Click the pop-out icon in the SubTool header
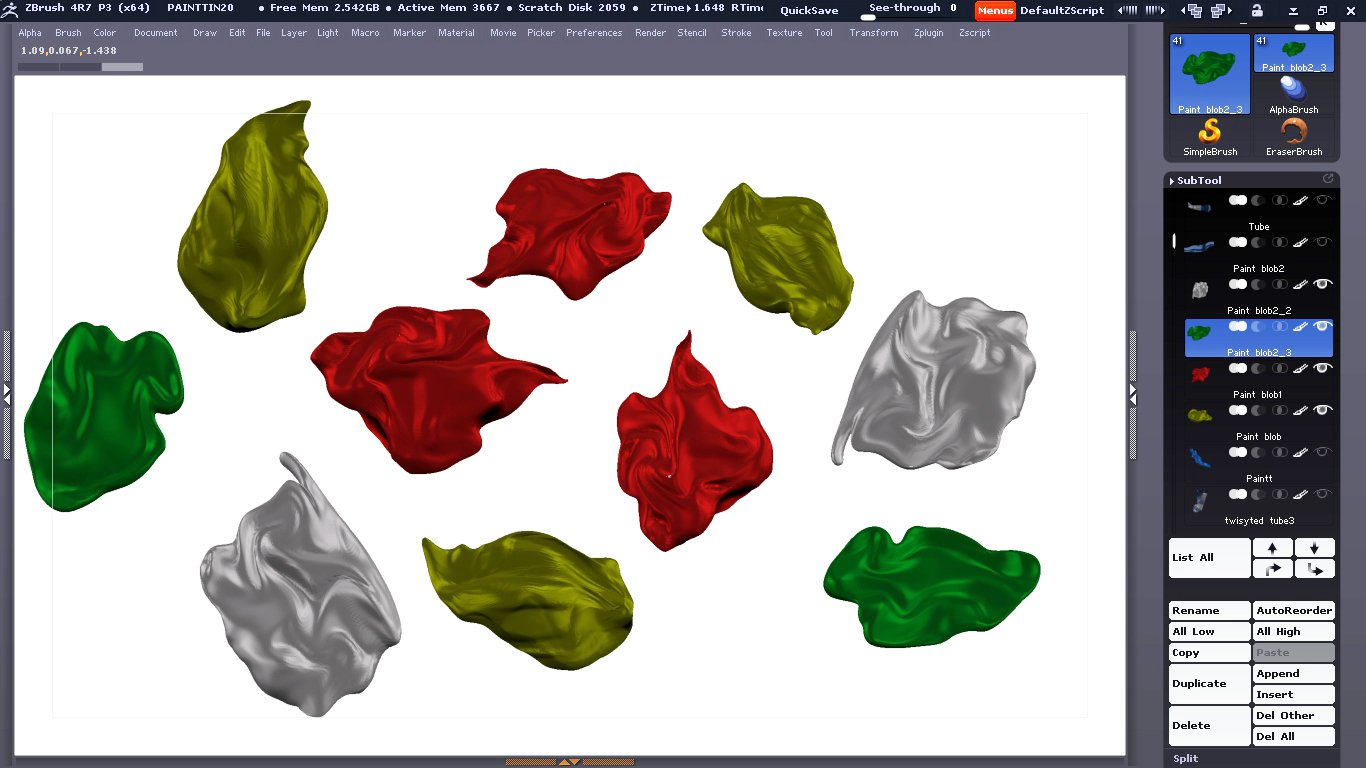This screenshot has height=768, width=1366. click(x=1328, y=179)
